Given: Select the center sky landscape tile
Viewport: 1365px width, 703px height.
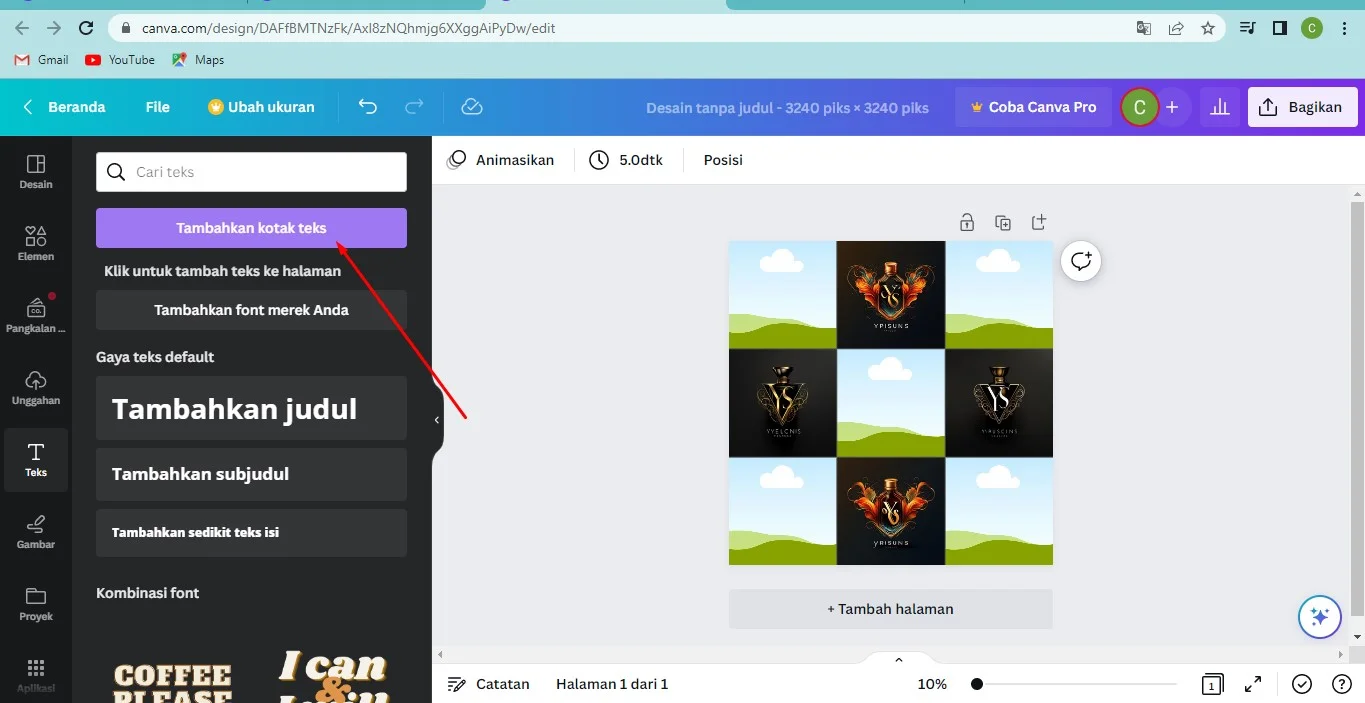Looking at the screenshot, I should coord(891,403).
